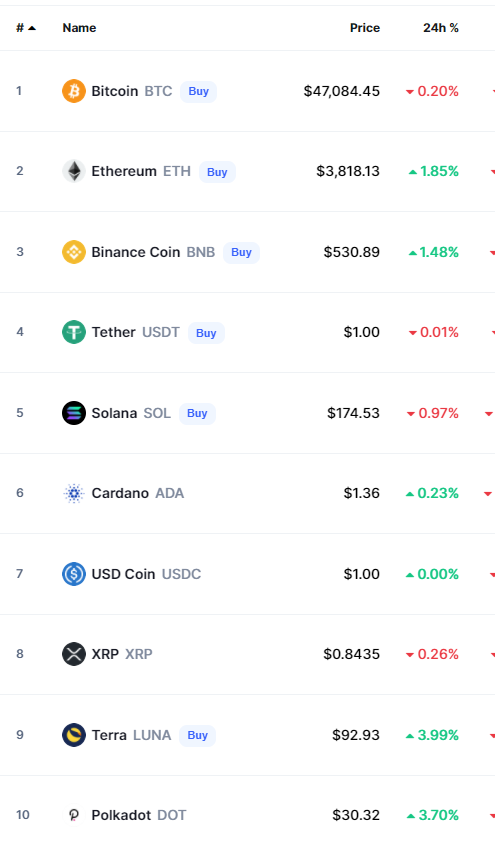Click the Ethereum diamond logo icon

74,171
